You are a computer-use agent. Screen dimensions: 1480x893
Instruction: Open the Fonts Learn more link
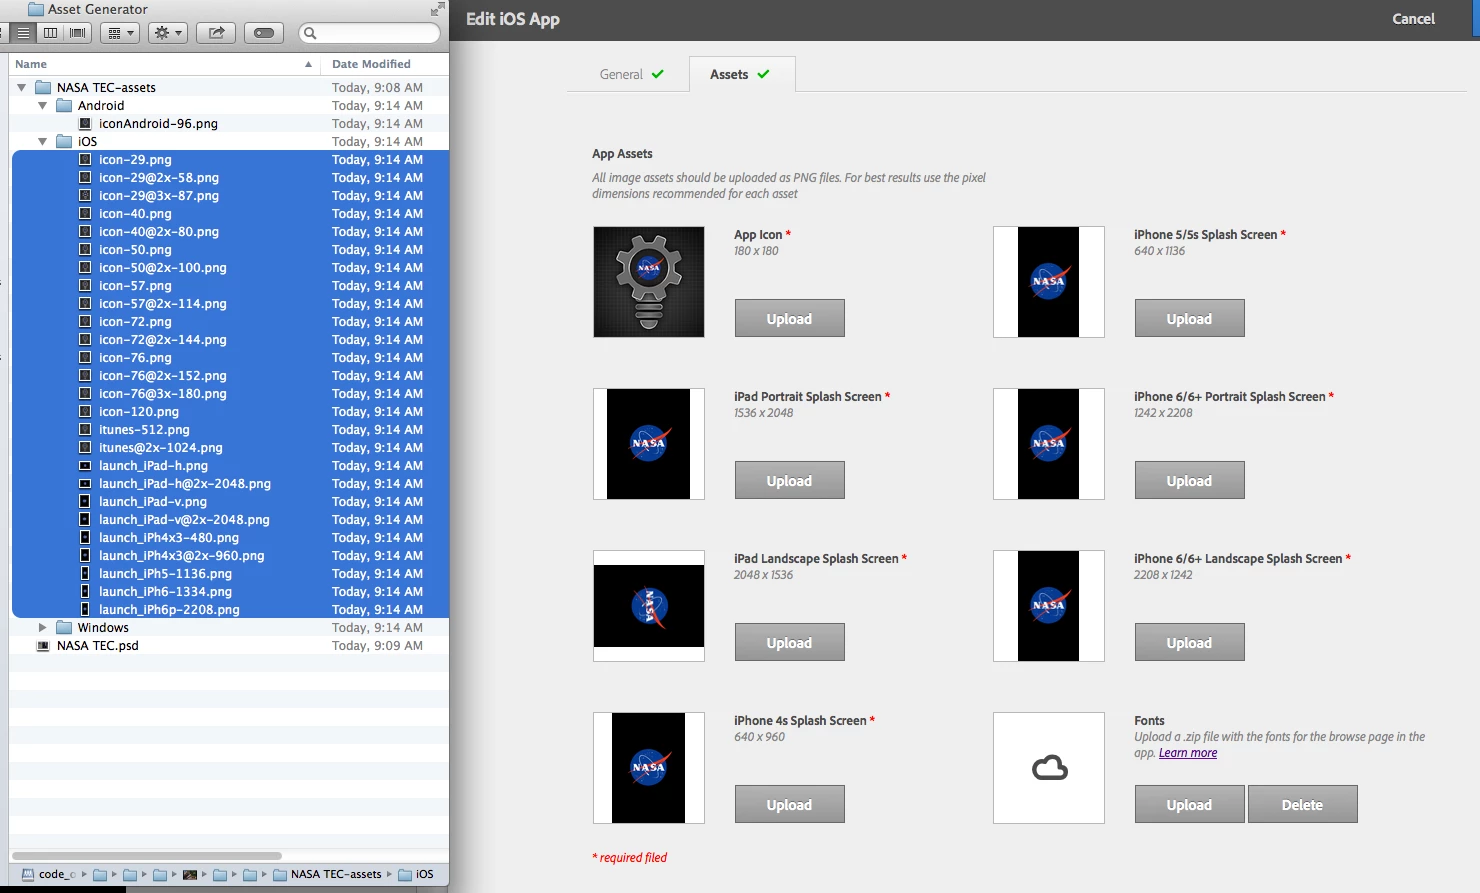(x=1188, y=753)
